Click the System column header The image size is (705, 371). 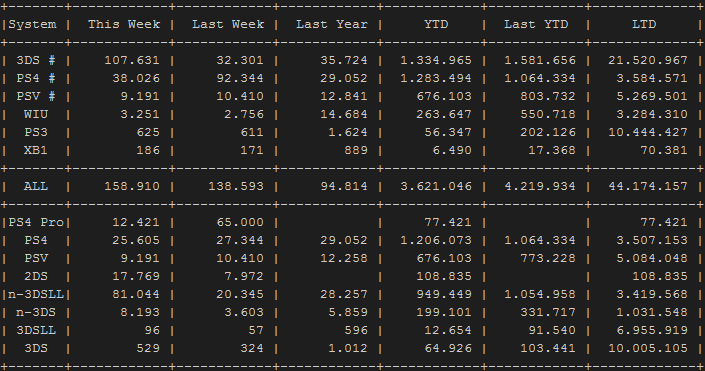(x=32, y=24)
